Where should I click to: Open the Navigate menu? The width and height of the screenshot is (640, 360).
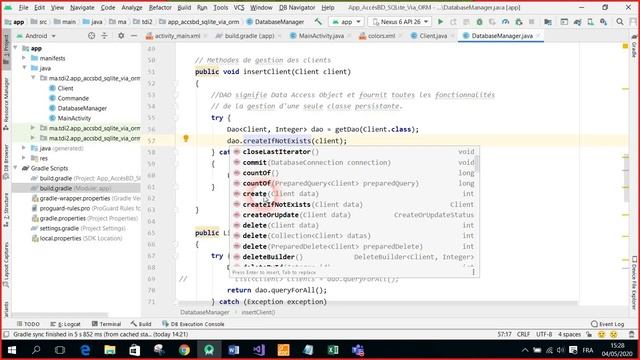[82, 7]
